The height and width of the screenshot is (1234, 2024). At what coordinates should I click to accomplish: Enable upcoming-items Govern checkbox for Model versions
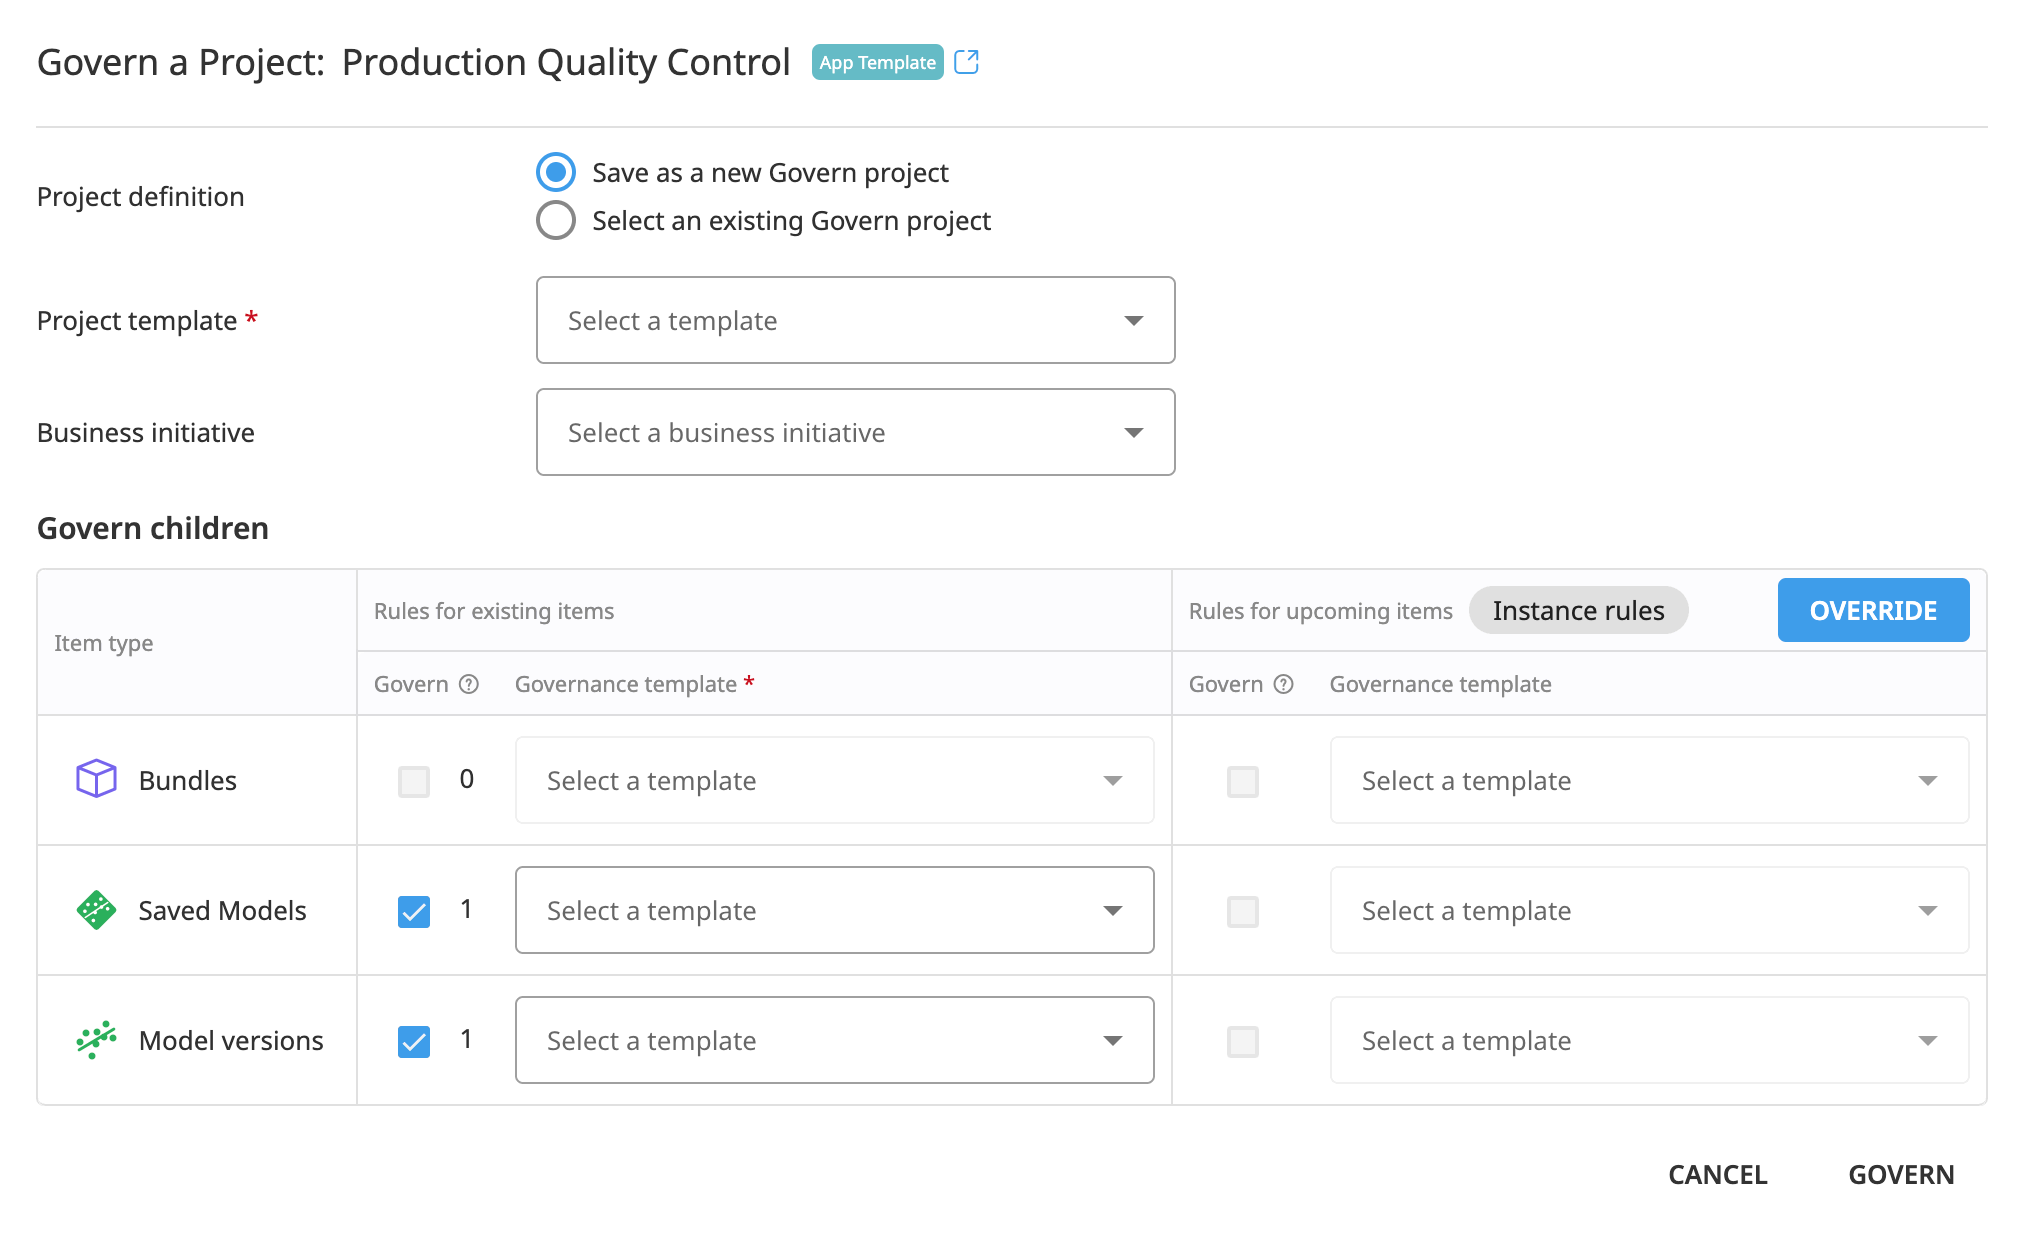[x=1243, y=1041]
